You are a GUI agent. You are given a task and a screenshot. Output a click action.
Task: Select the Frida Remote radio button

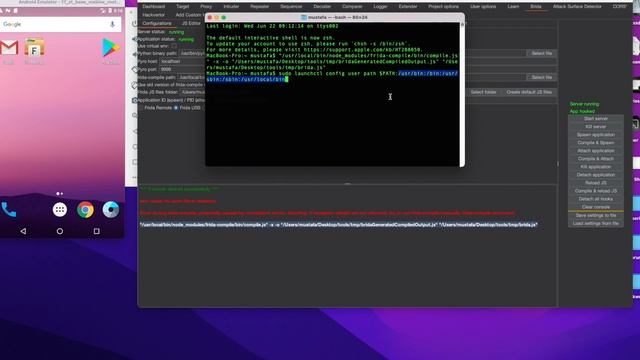[x=141, y=108]
